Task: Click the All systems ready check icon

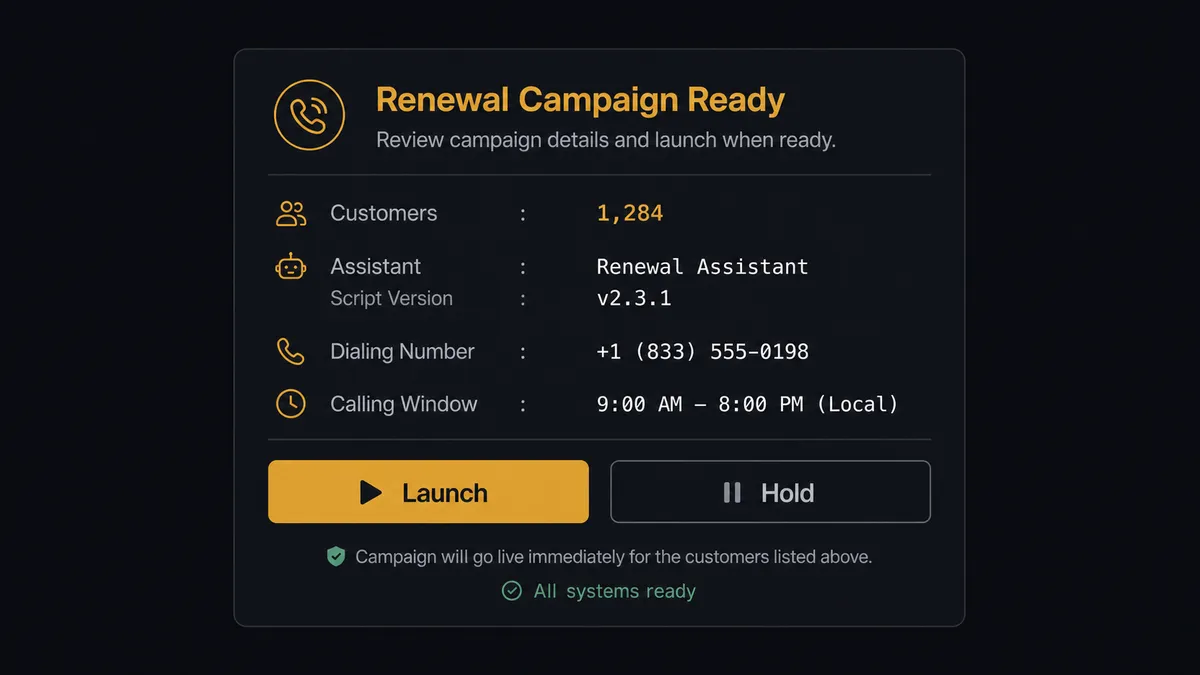Action: tap(511, 591)
